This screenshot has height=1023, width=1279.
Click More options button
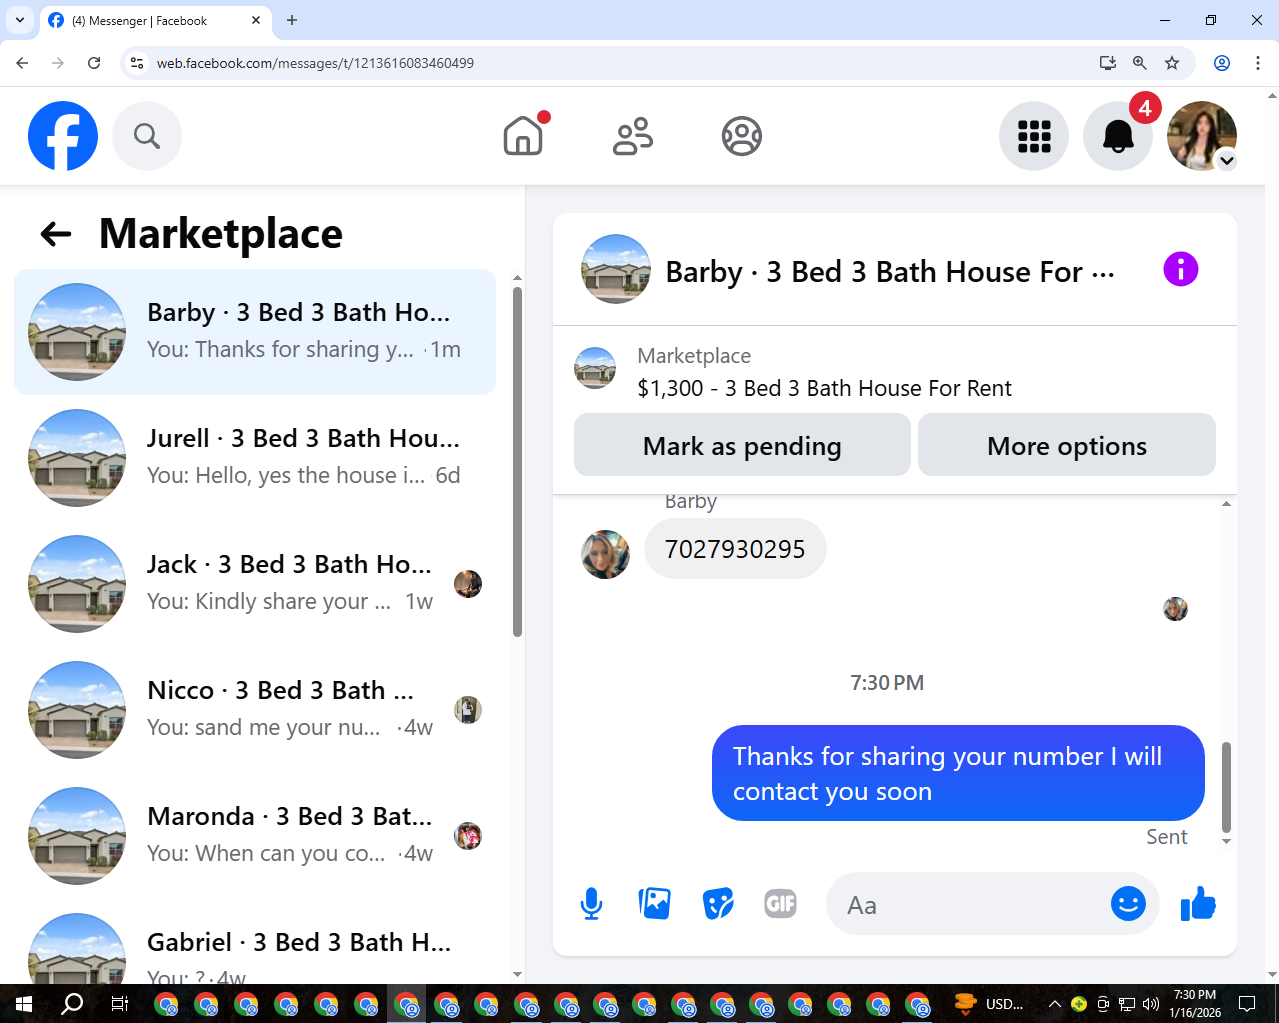pos(1067,445)
